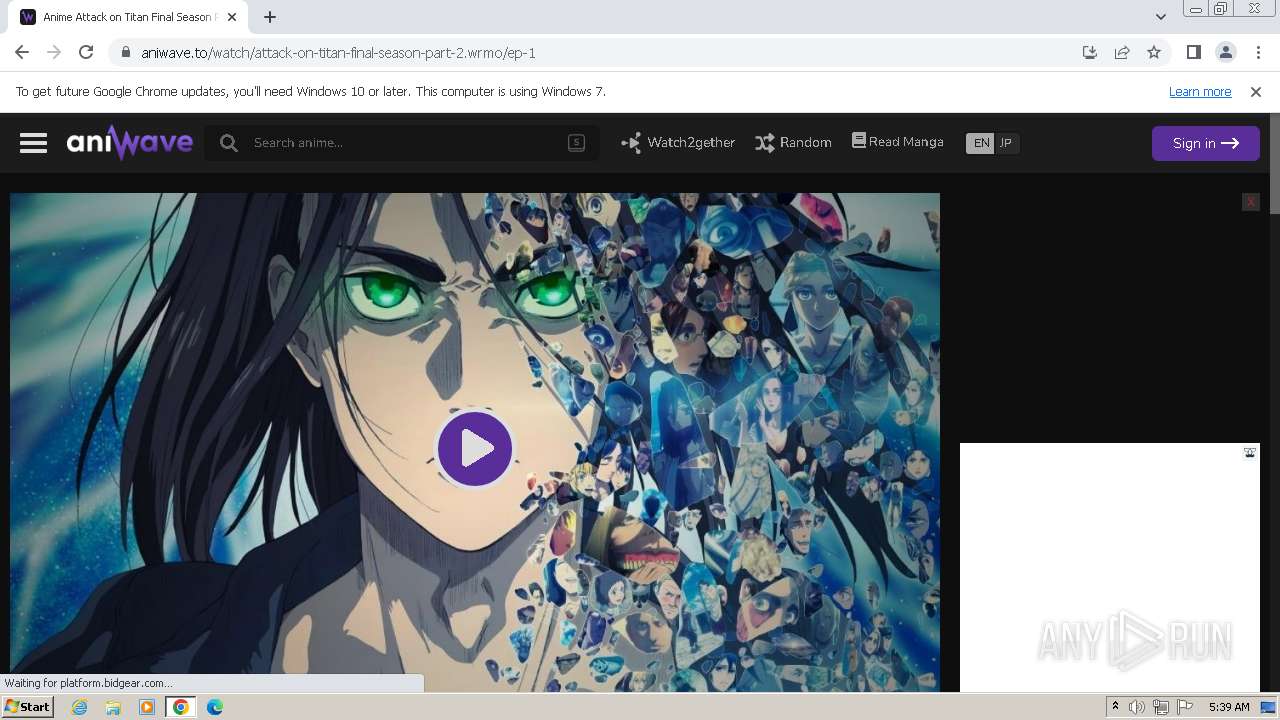Open File Explorer from taskbar
The width and height of the screenshot is (1280, 720).
(113, 707)
